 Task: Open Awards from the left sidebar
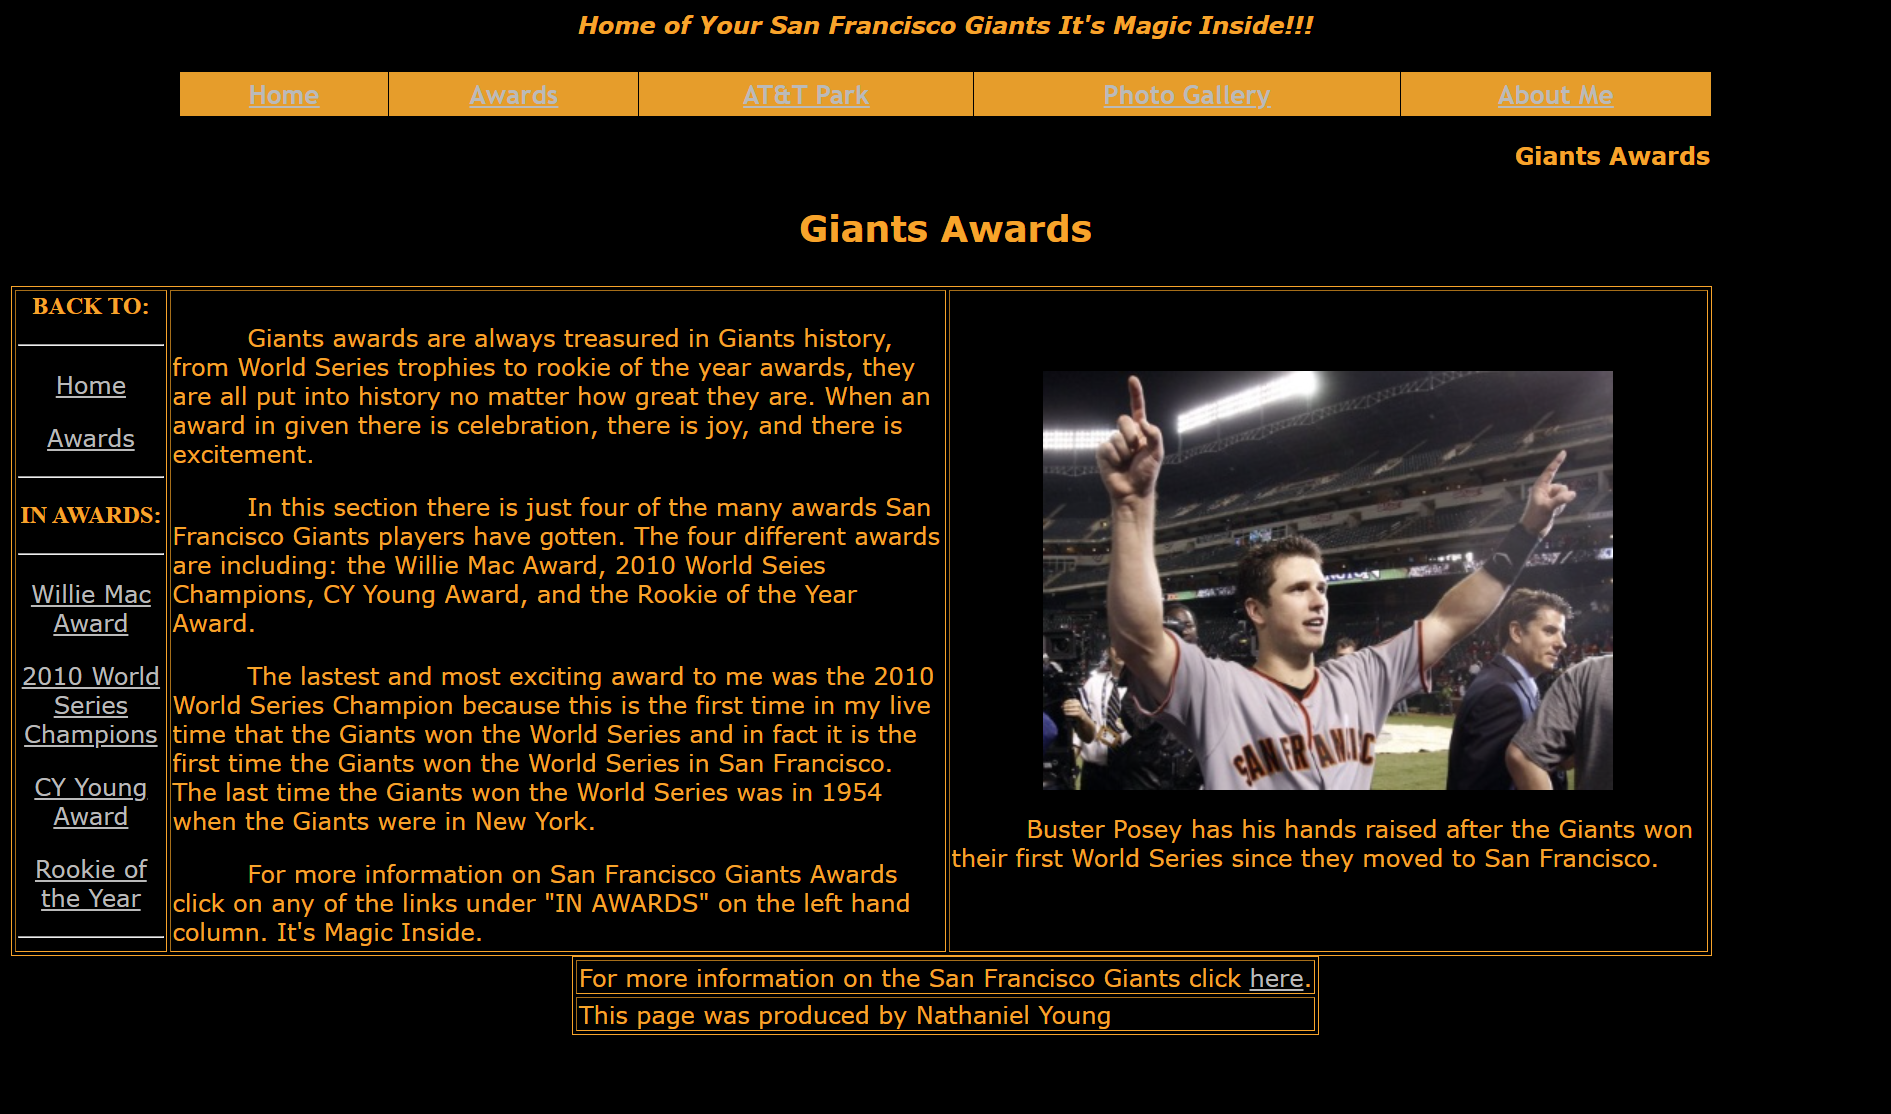click(x=90, y=438)
